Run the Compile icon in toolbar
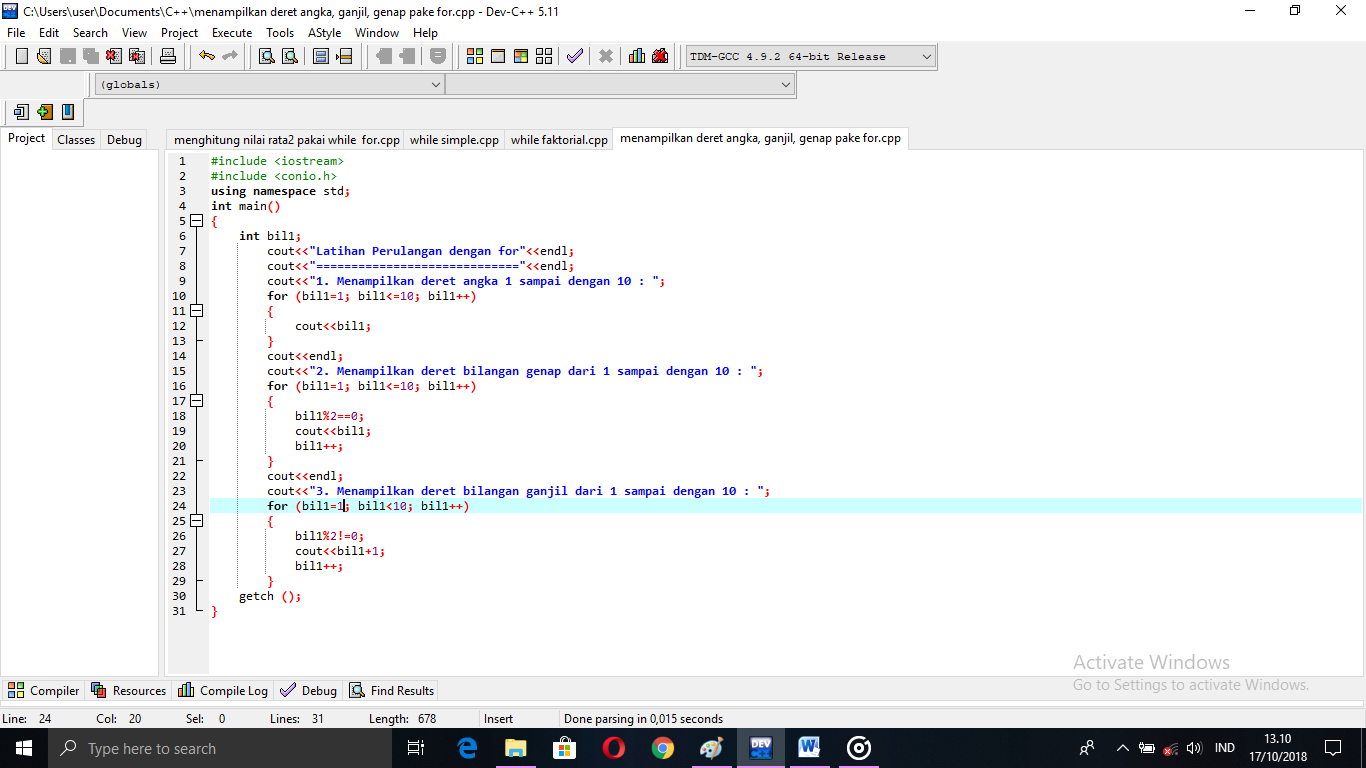1366x768 pixels. 474,56
